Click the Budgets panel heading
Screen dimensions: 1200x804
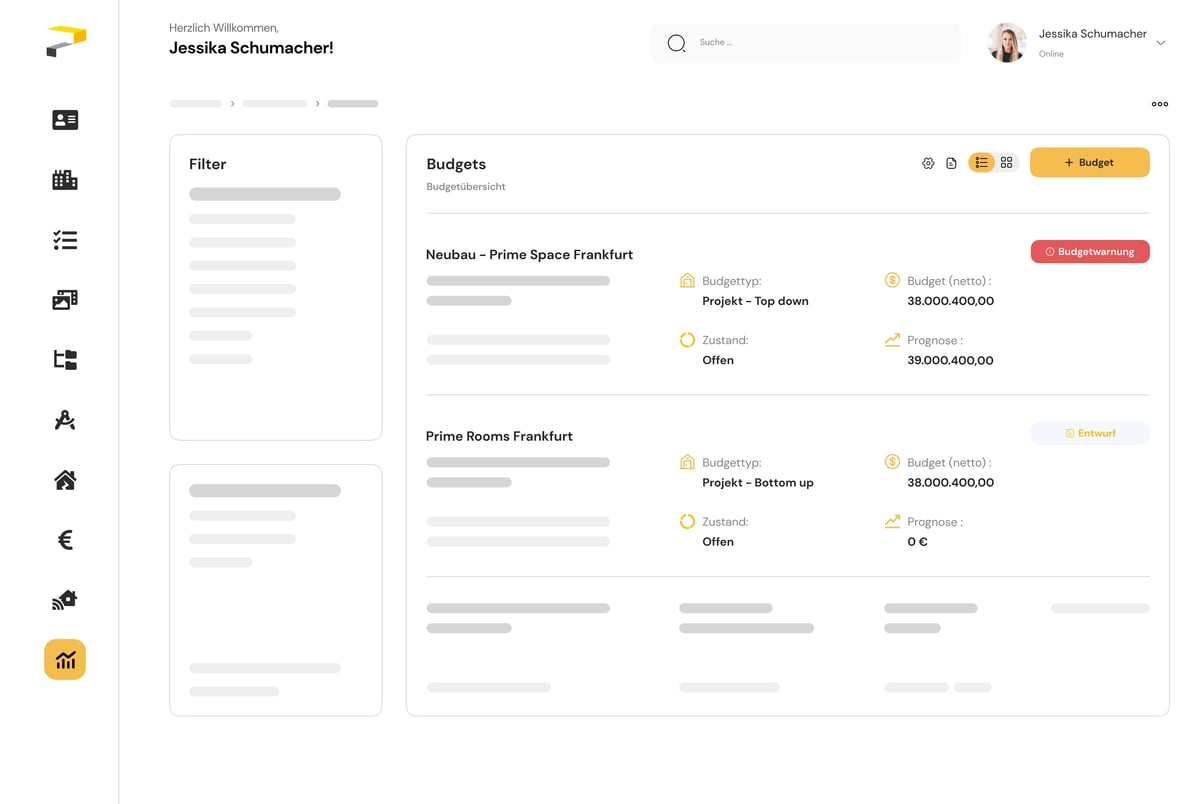[x=456, y=164]
